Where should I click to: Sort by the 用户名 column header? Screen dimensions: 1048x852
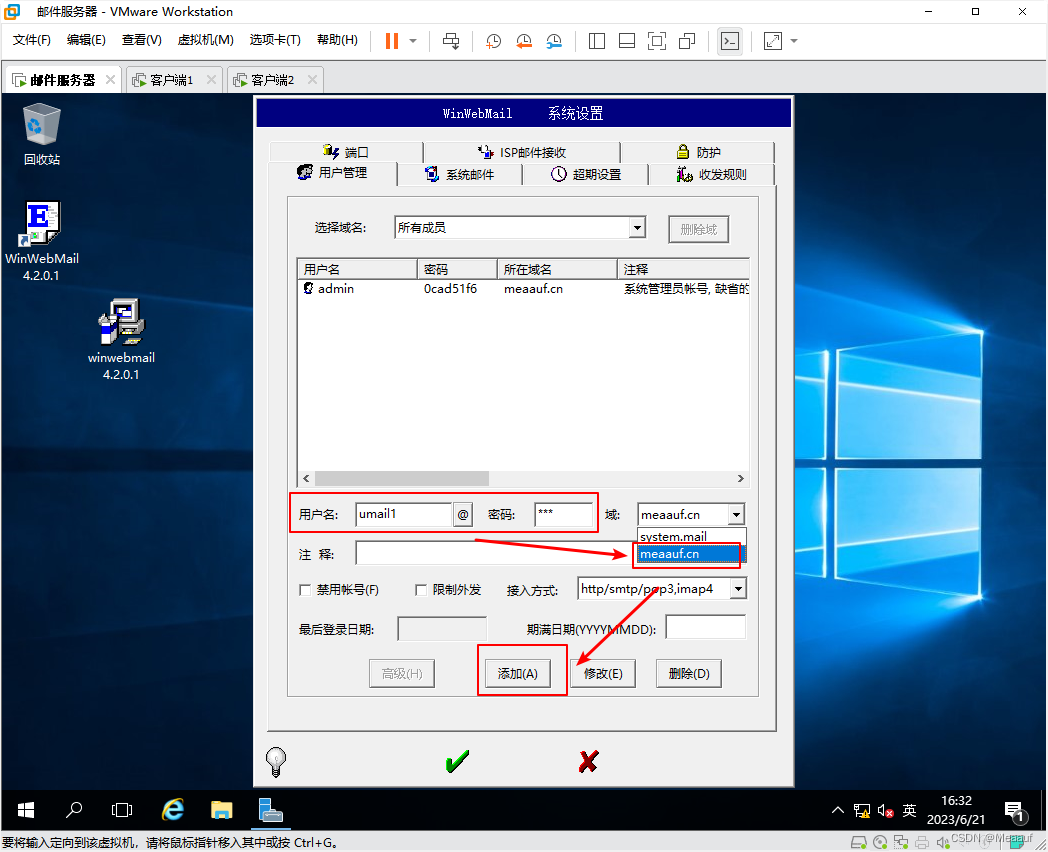tap(358, 269)
